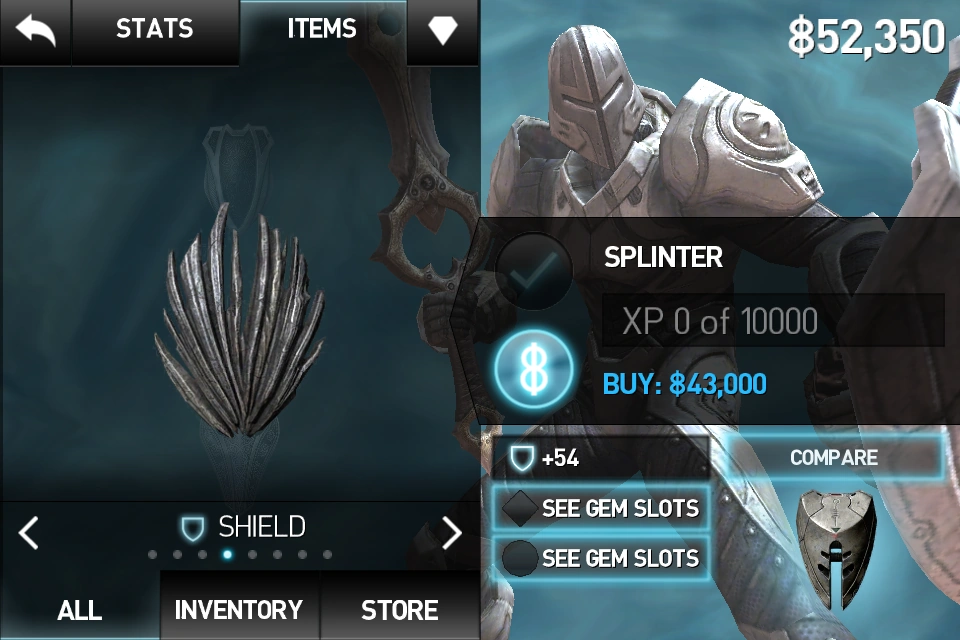Select the All filter tab
This screenshot has width=960, height=640.
point(80,609)
